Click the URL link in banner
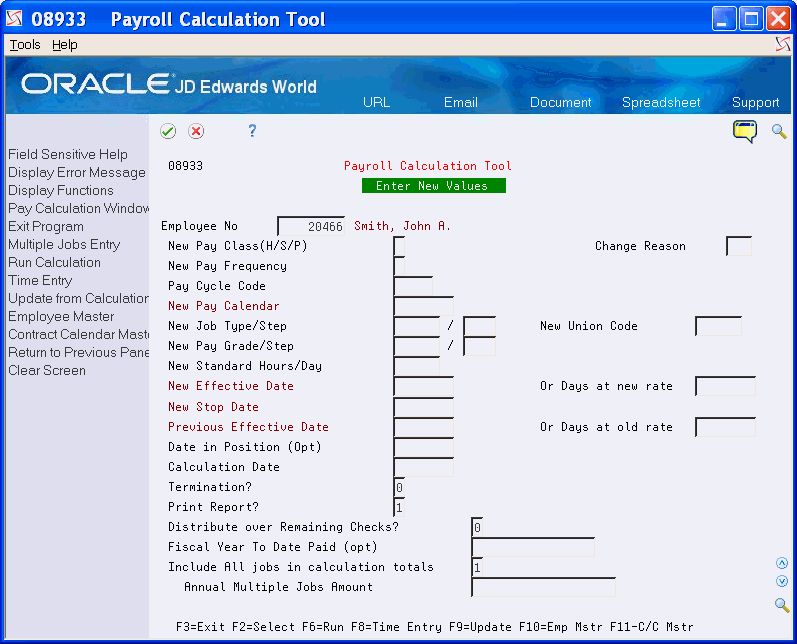Image resolution: width=797 pixels, height=644 pixels. (x=376, y=102)
